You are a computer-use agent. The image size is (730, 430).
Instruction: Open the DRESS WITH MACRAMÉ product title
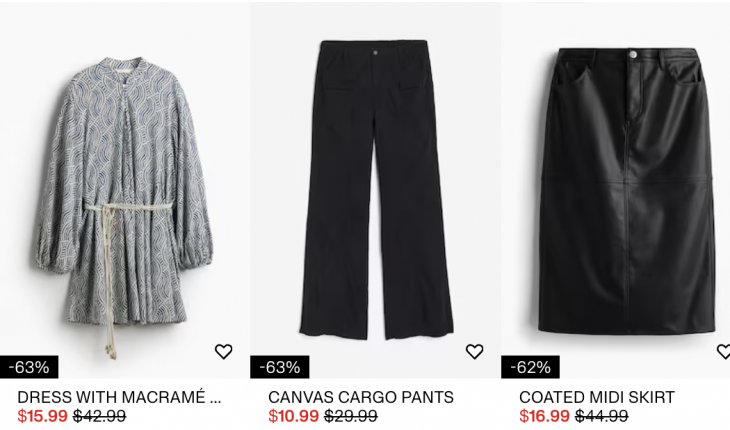[119, 397]
